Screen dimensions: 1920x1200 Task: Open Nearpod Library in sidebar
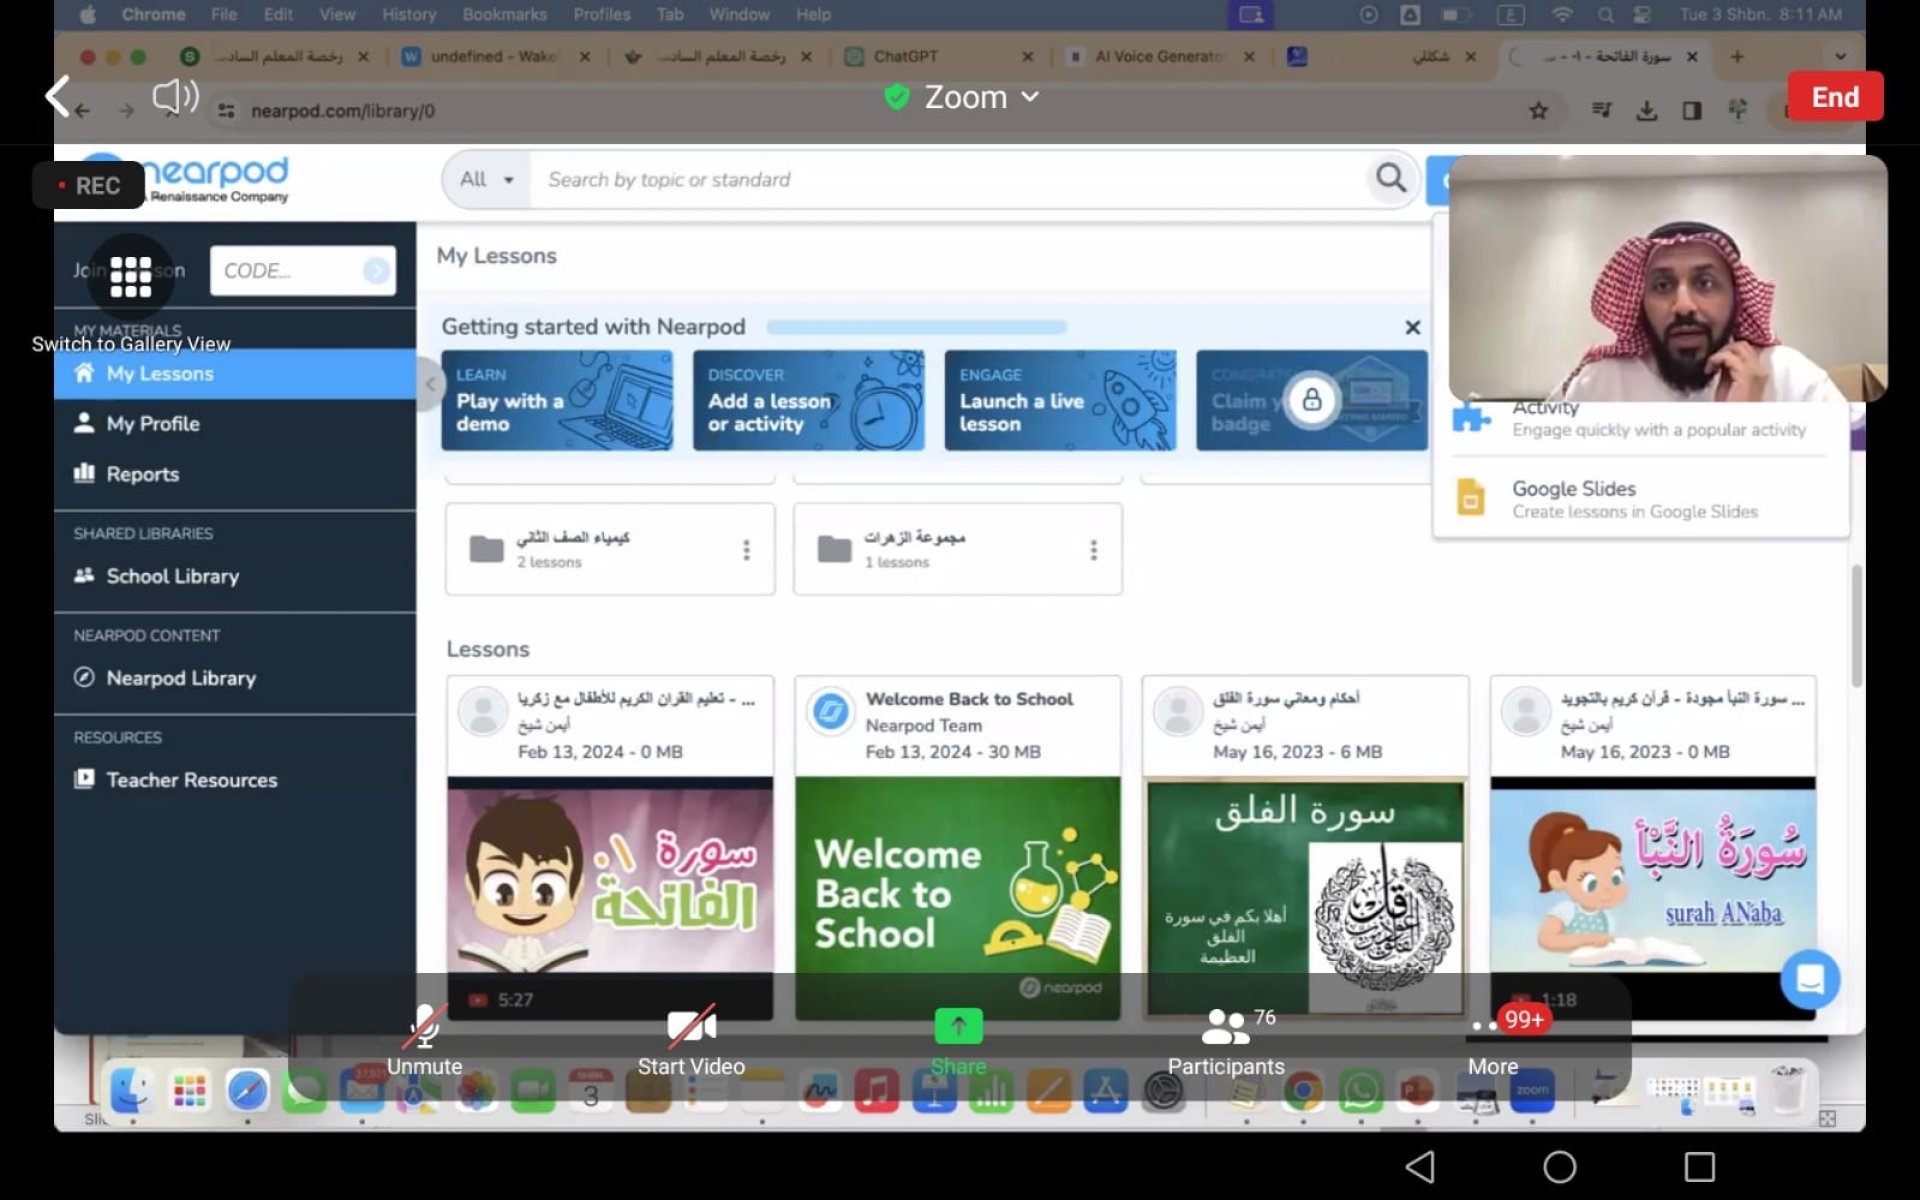point(235,678)
